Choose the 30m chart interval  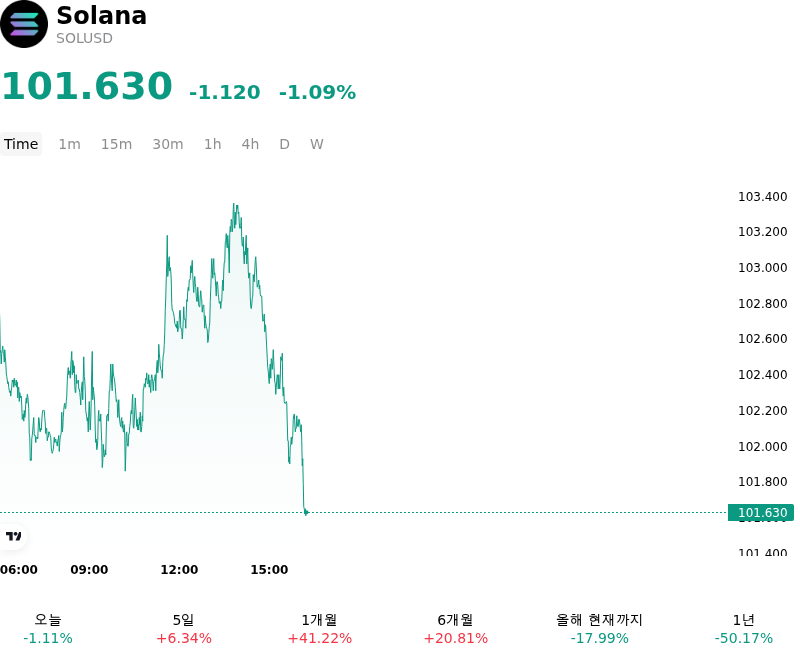tap(168, 144)
